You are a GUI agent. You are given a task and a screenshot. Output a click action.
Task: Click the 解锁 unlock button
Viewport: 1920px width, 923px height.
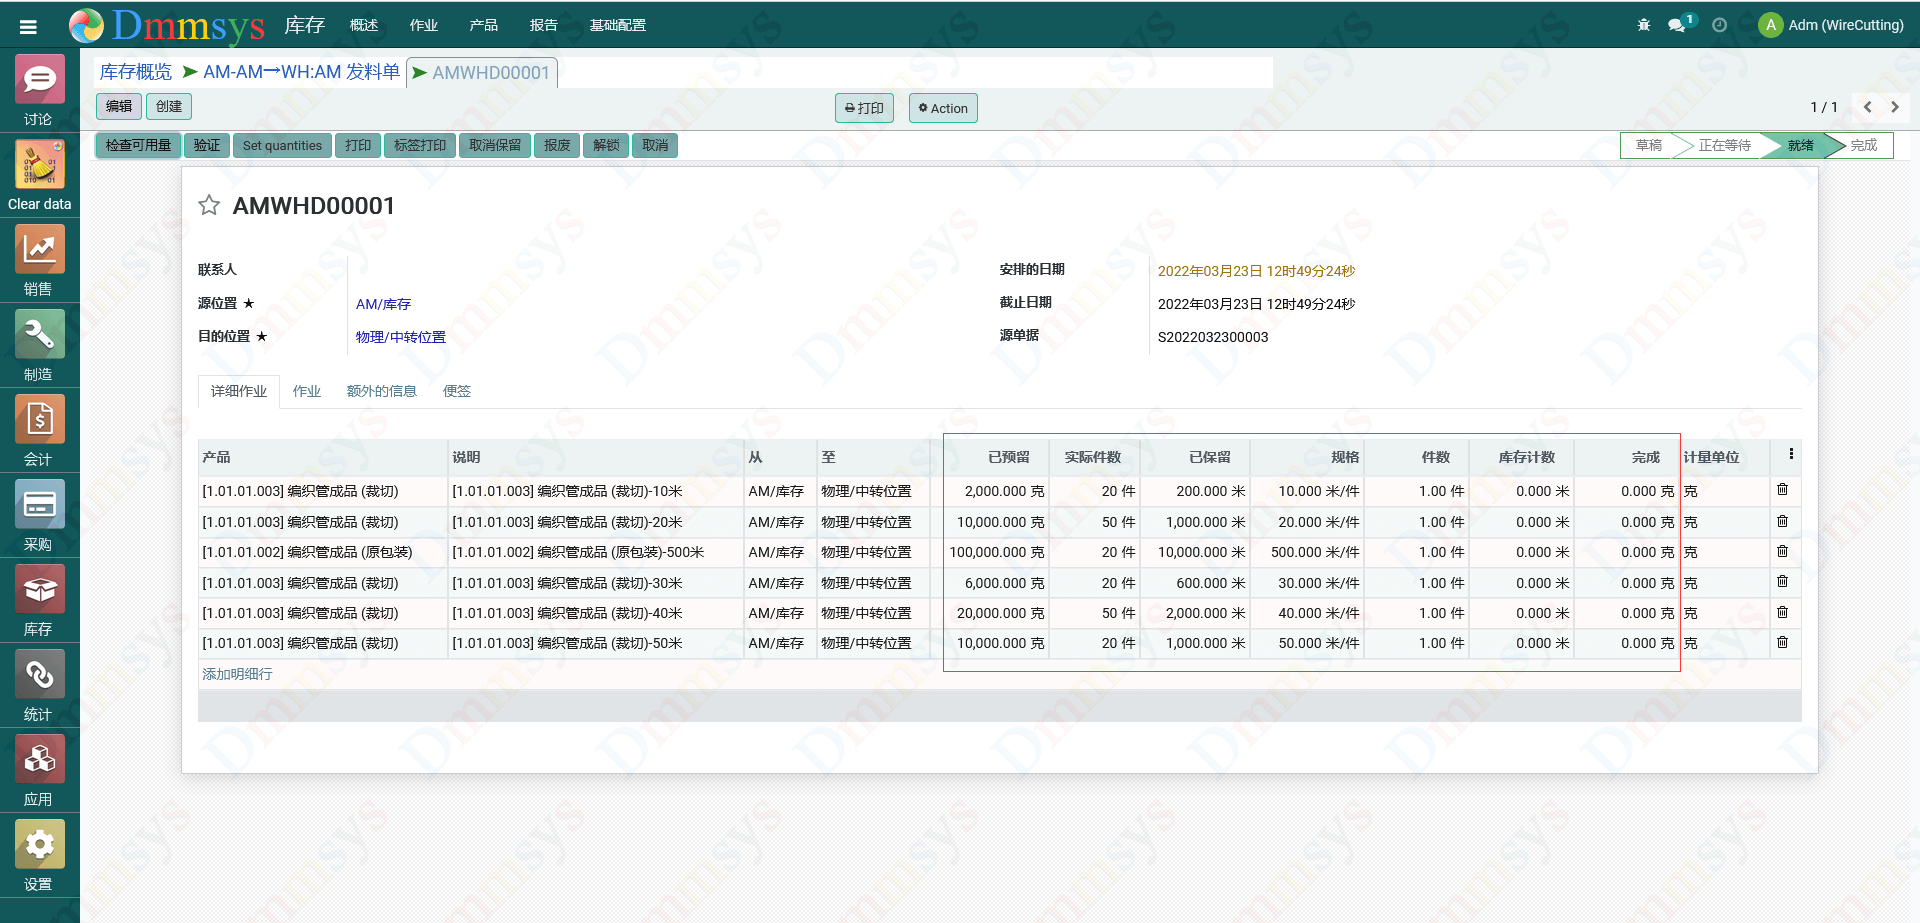[606, 145]
